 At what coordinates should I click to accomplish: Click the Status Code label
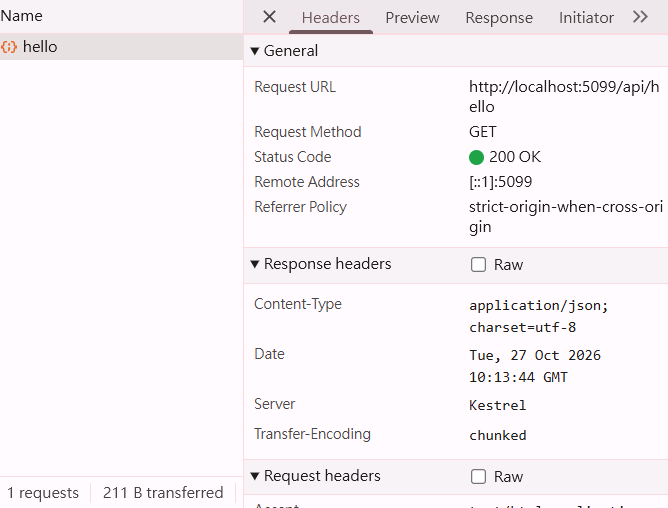[x=292, y=157]
